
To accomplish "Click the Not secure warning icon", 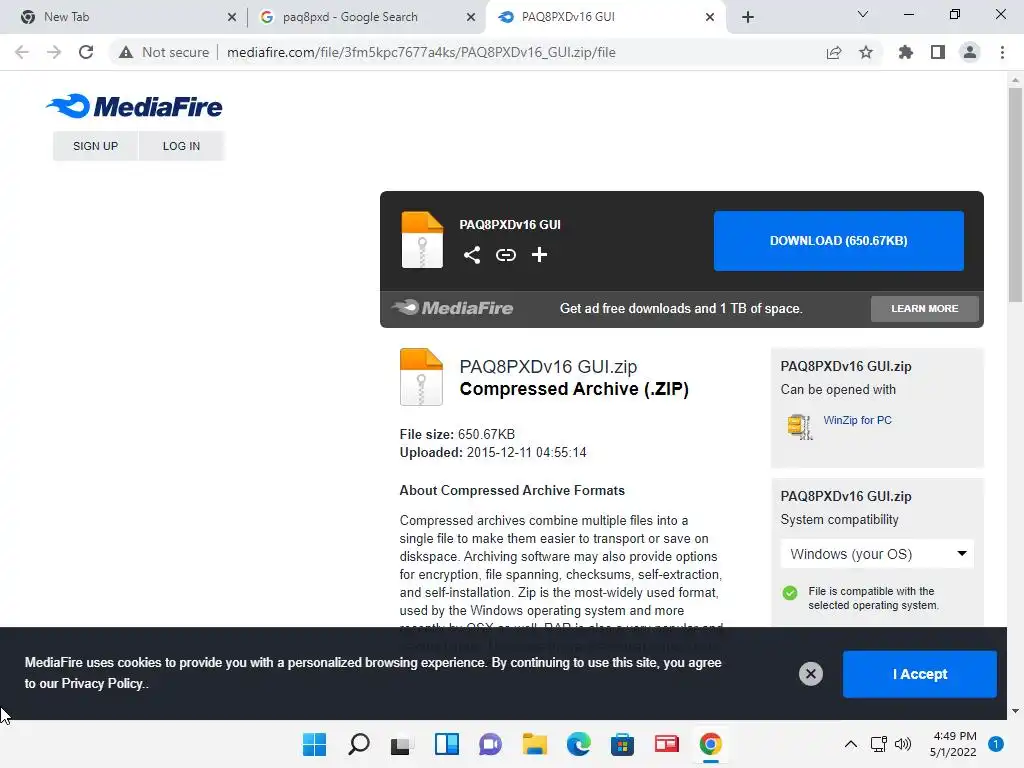I will tap(125, 52).
